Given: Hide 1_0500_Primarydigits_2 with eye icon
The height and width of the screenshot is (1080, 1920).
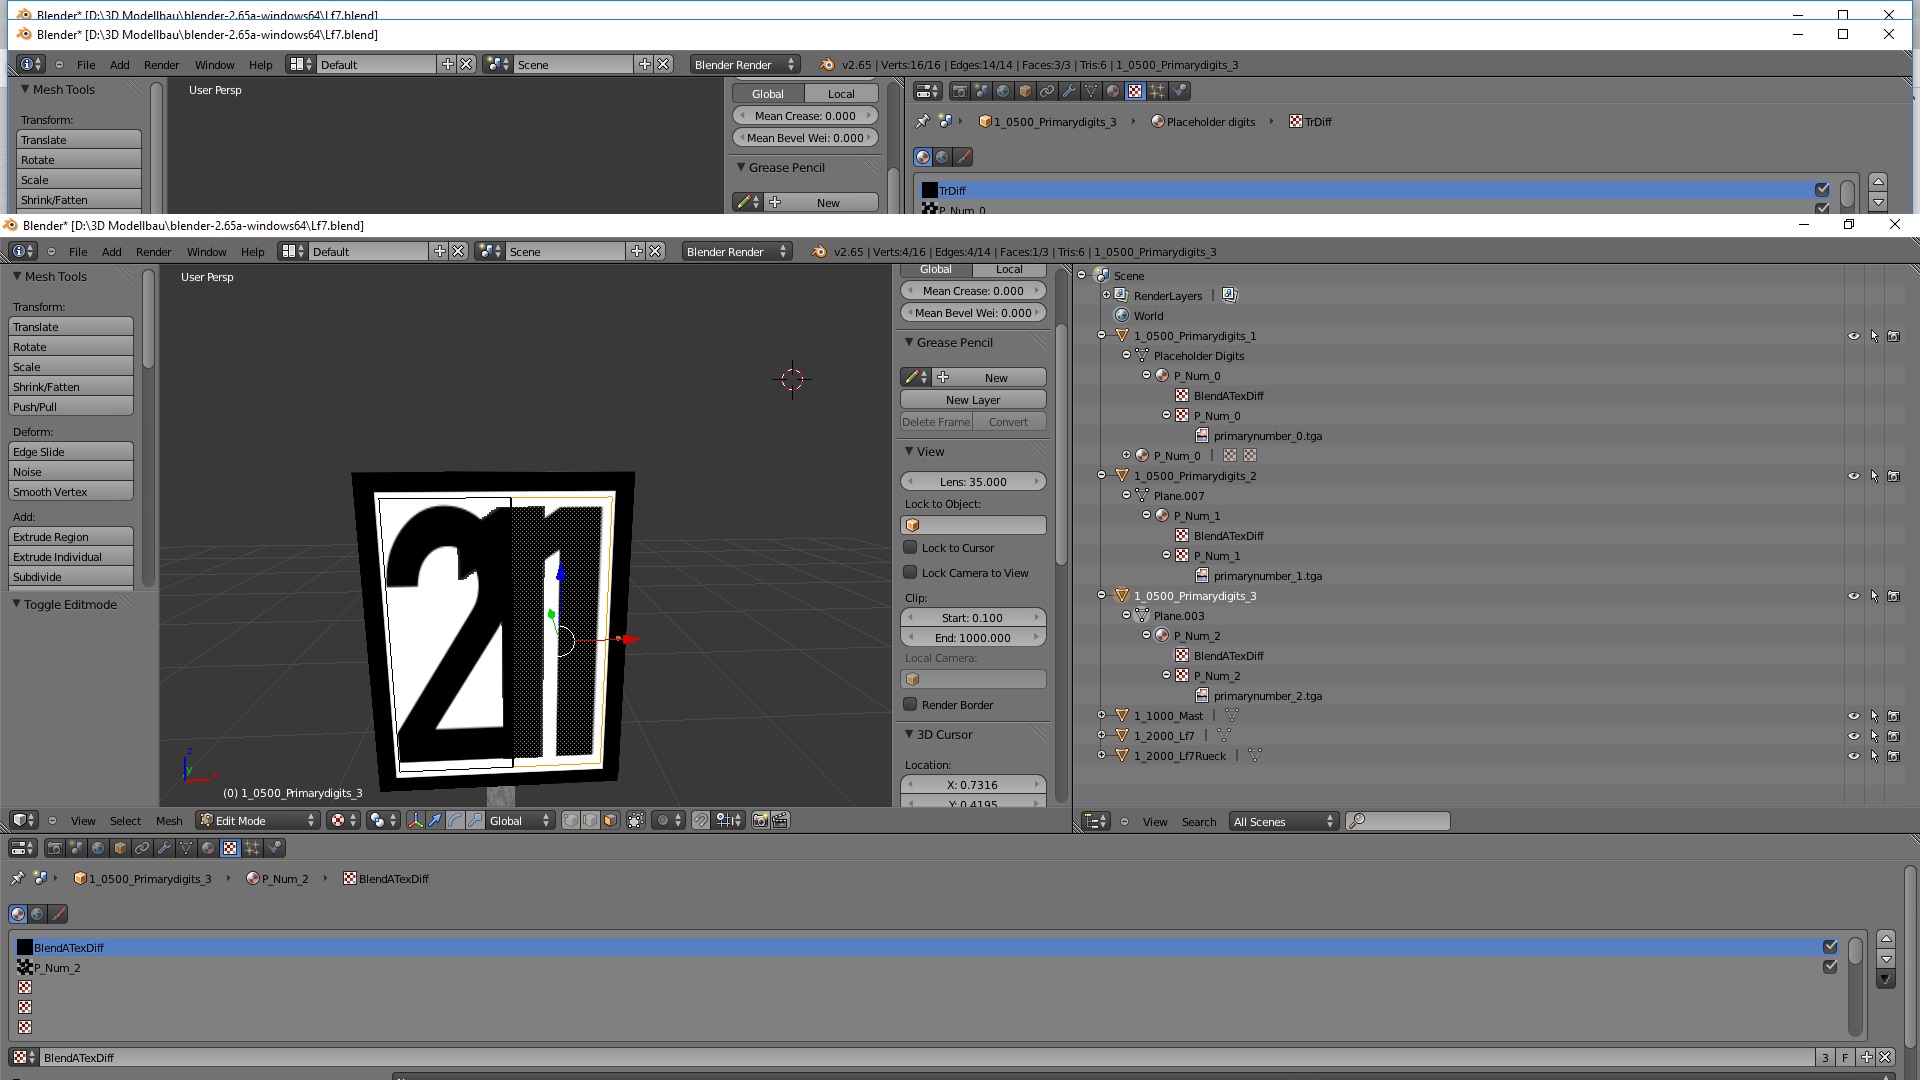Looking at the screenshot, I should click(1853, 476).
